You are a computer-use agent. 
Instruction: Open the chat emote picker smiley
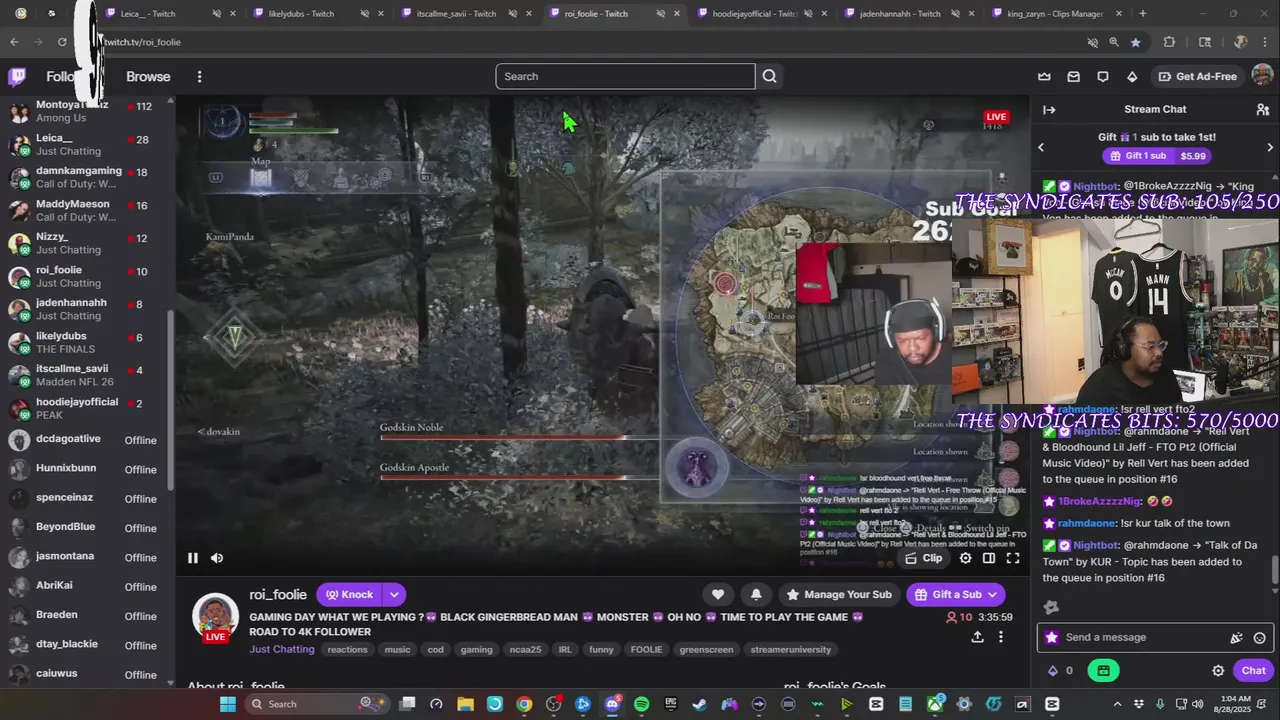pyautogui.click(x=1259, y=638)
